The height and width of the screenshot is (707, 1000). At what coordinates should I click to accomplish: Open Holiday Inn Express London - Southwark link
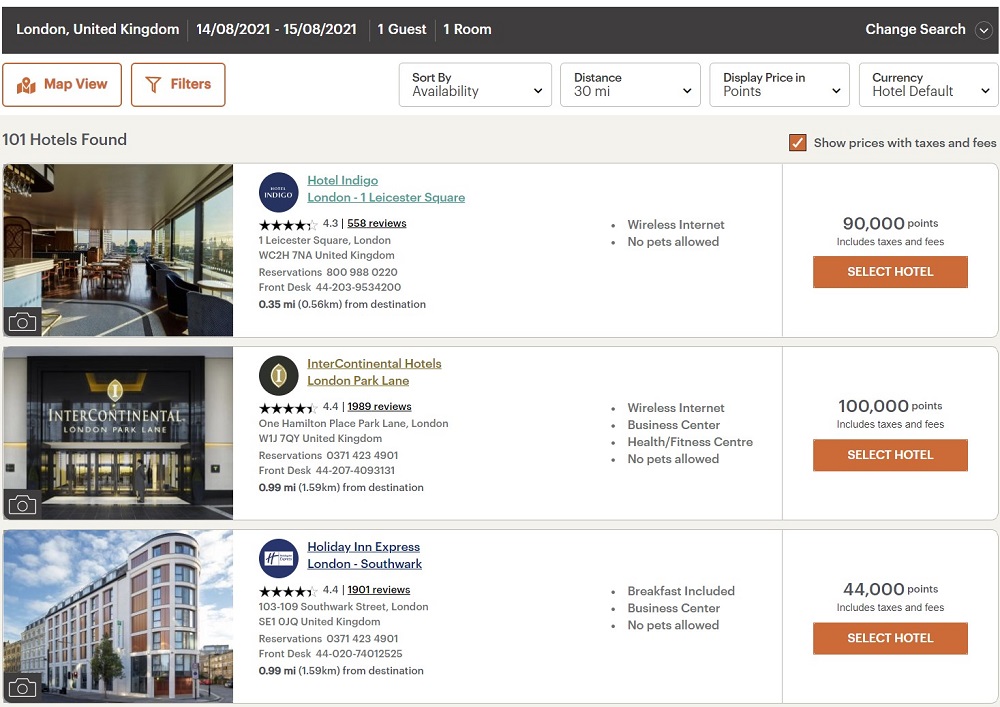pos(364,555)
